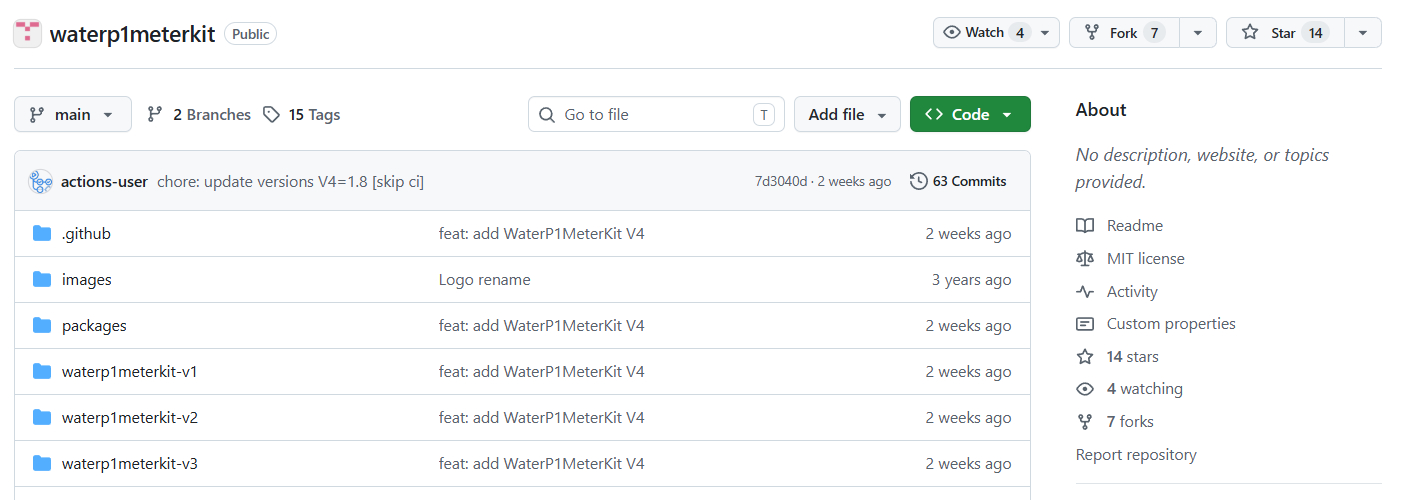Open commit history via clock icon
Image resolution: width=1418 pixels, height=500 pixels.
coord(918,181)
